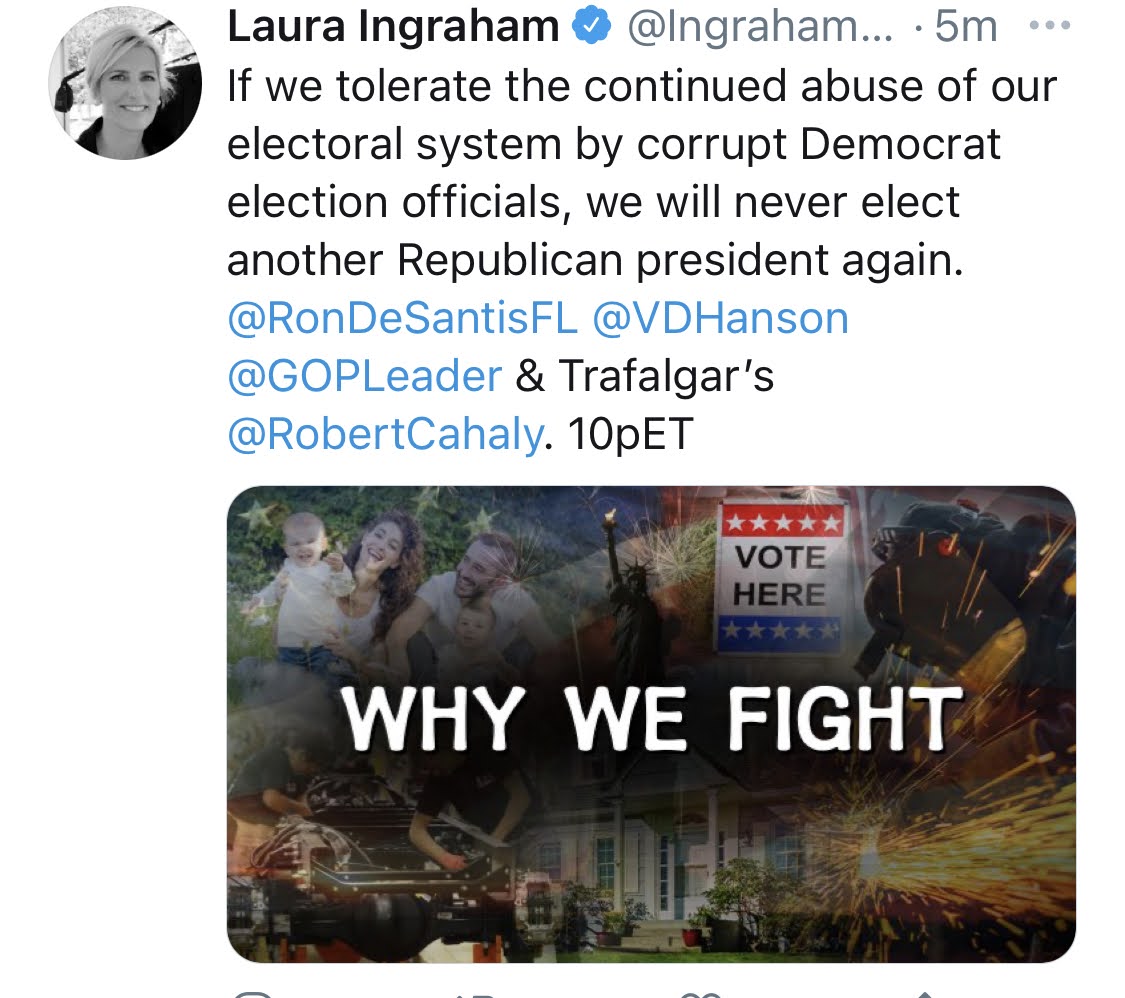
Task: Click the reply icon below the image
Action: click(254, 994)
